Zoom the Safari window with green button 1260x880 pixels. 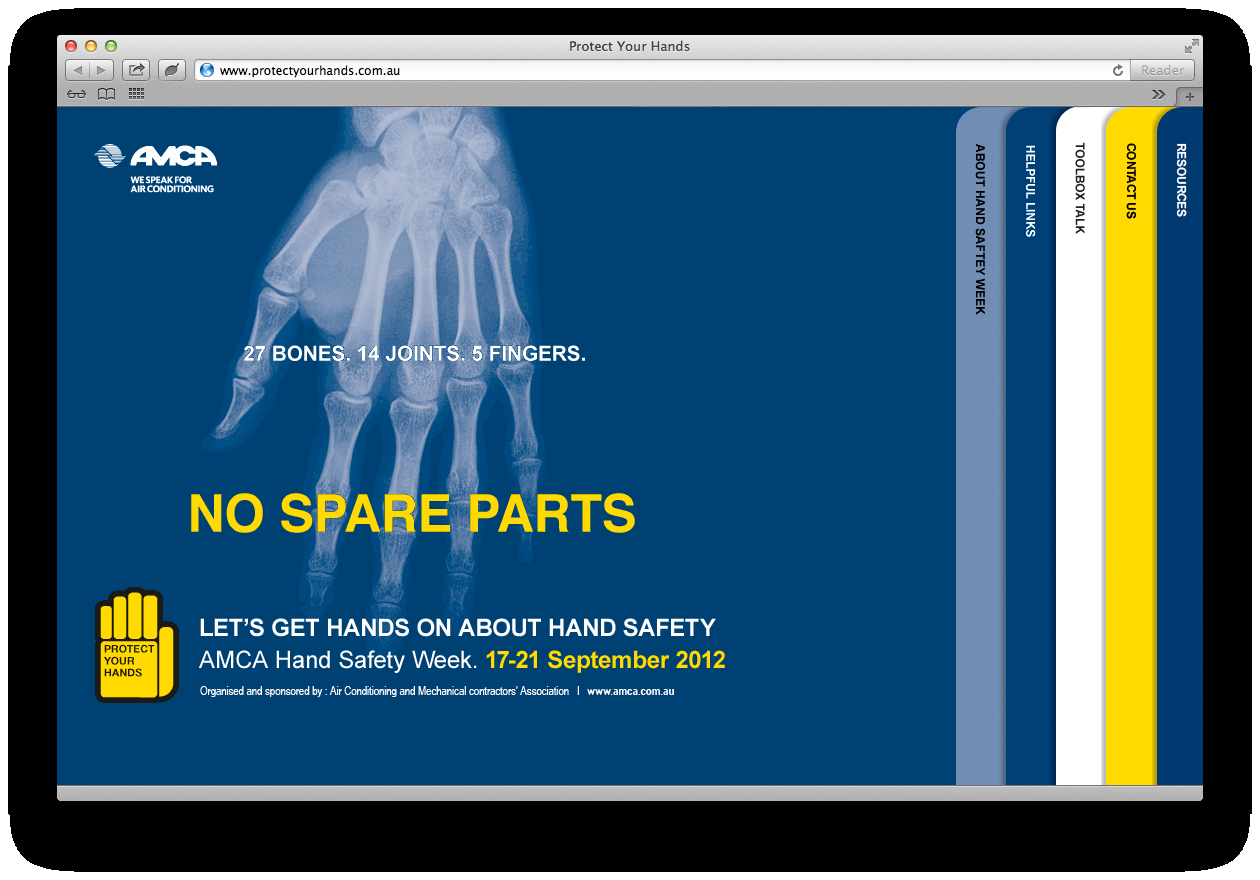pyautogui.click(x=111, y=46)
